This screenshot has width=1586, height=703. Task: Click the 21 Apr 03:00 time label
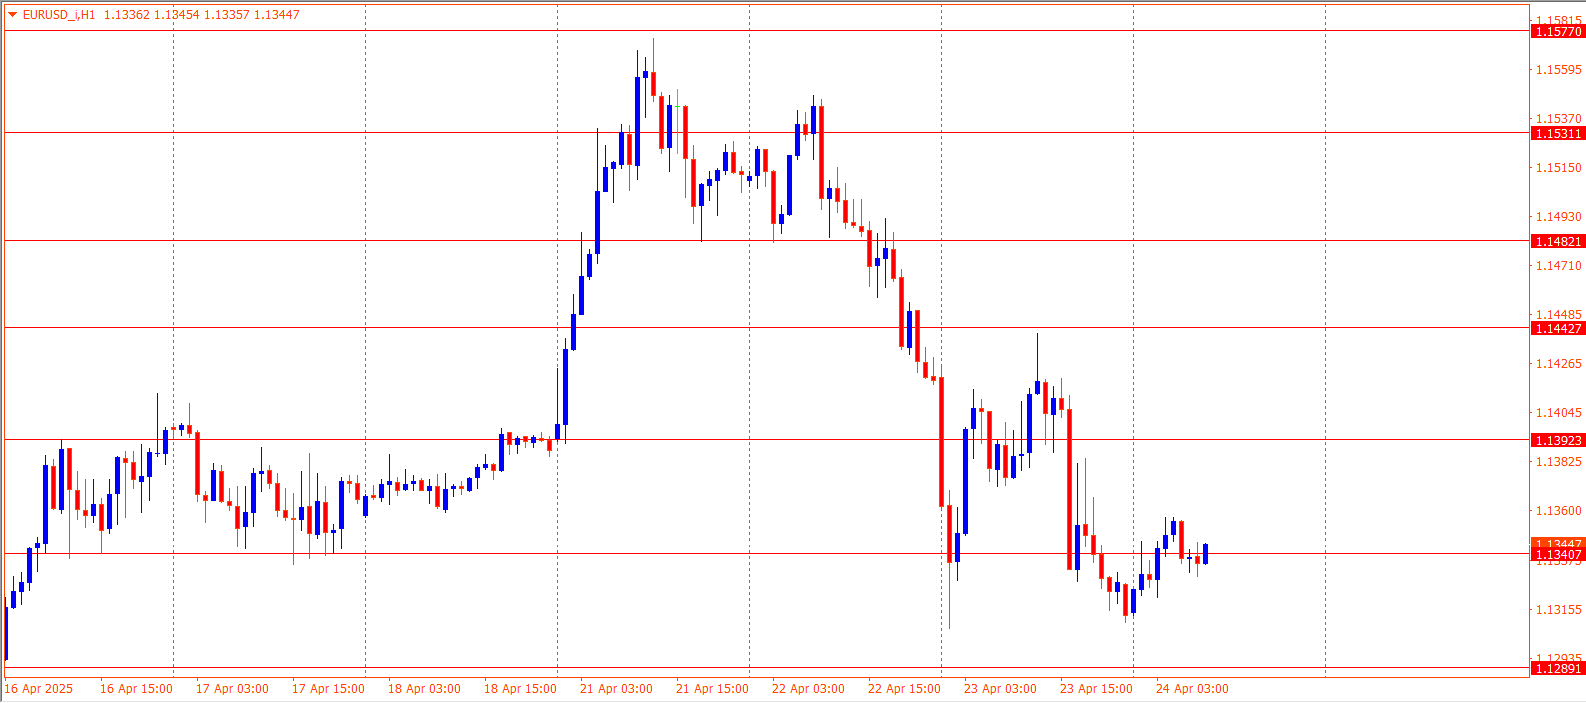pos(616,688)
